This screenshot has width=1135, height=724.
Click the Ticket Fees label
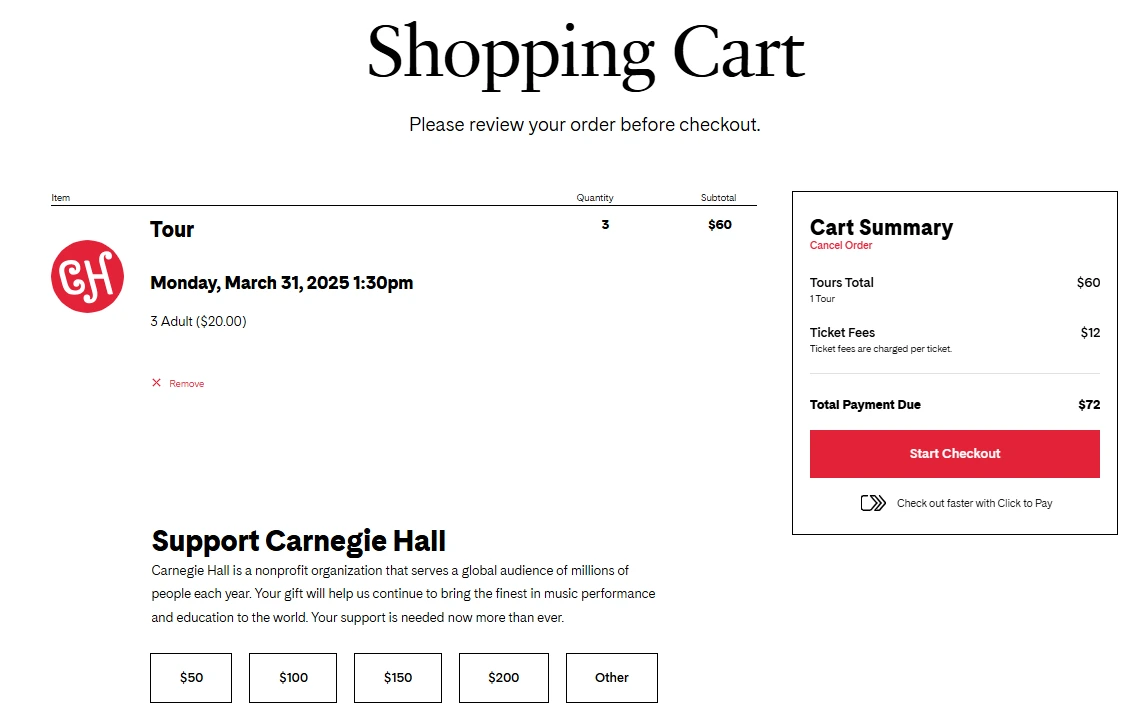coord(842,333)
